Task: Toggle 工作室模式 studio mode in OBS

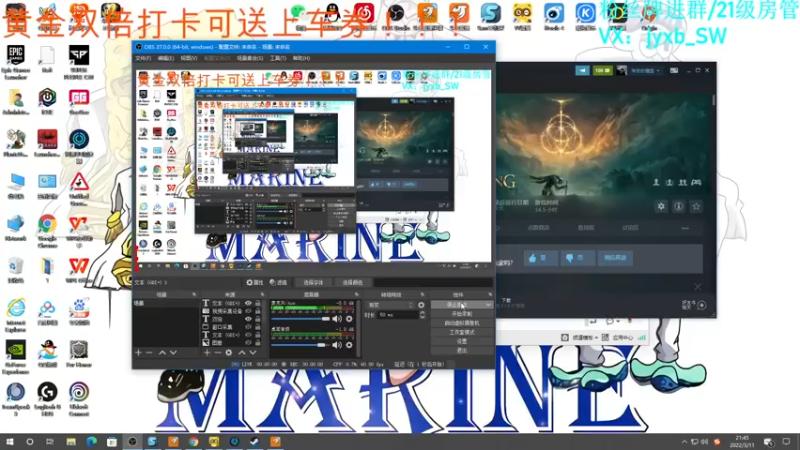Action: [462, 332]
